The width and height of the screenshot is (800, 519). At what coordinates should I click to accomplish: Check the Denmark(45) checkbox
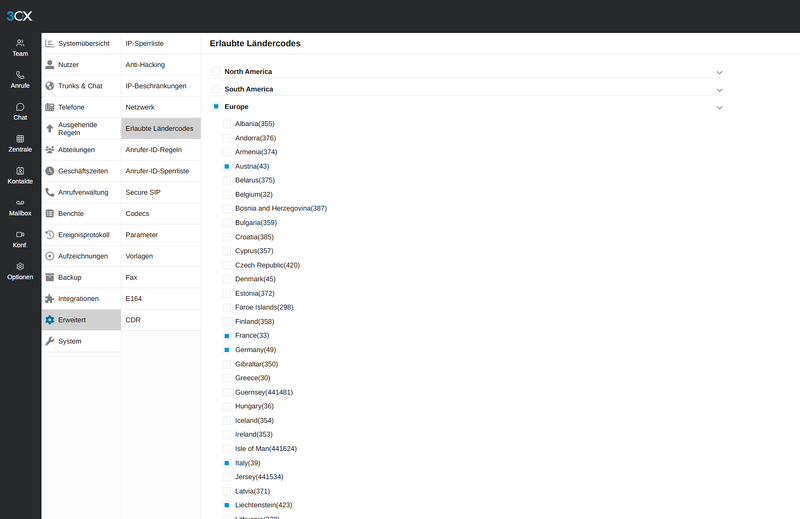pos(227,279)
